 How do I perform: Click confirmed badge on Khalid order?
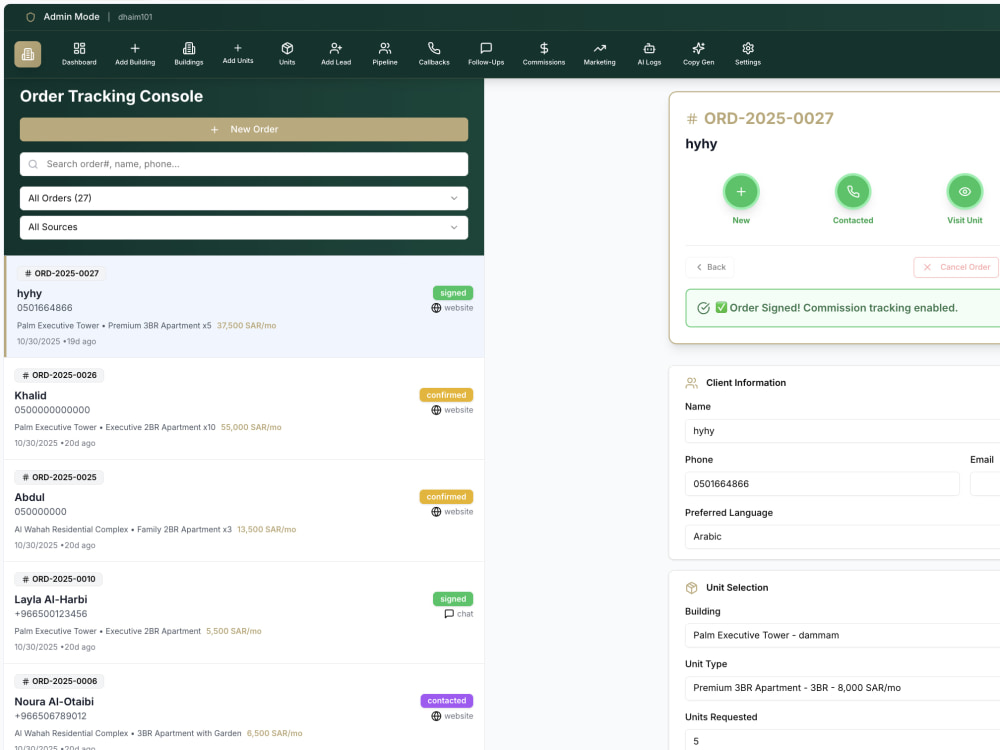(446, 395)
